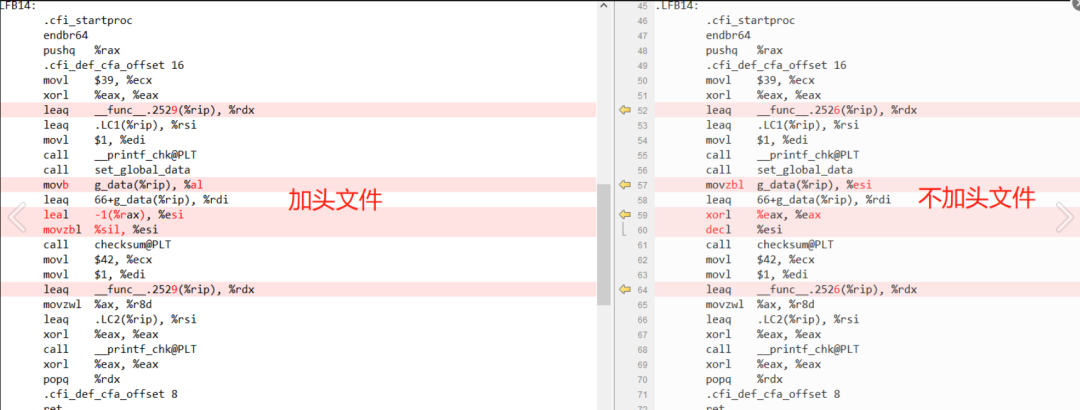This screenshot has width=1080, height=410.
Task: Select left pane 'call set_global_data' line
Action: pyautogui.click(x=116, y=170)
